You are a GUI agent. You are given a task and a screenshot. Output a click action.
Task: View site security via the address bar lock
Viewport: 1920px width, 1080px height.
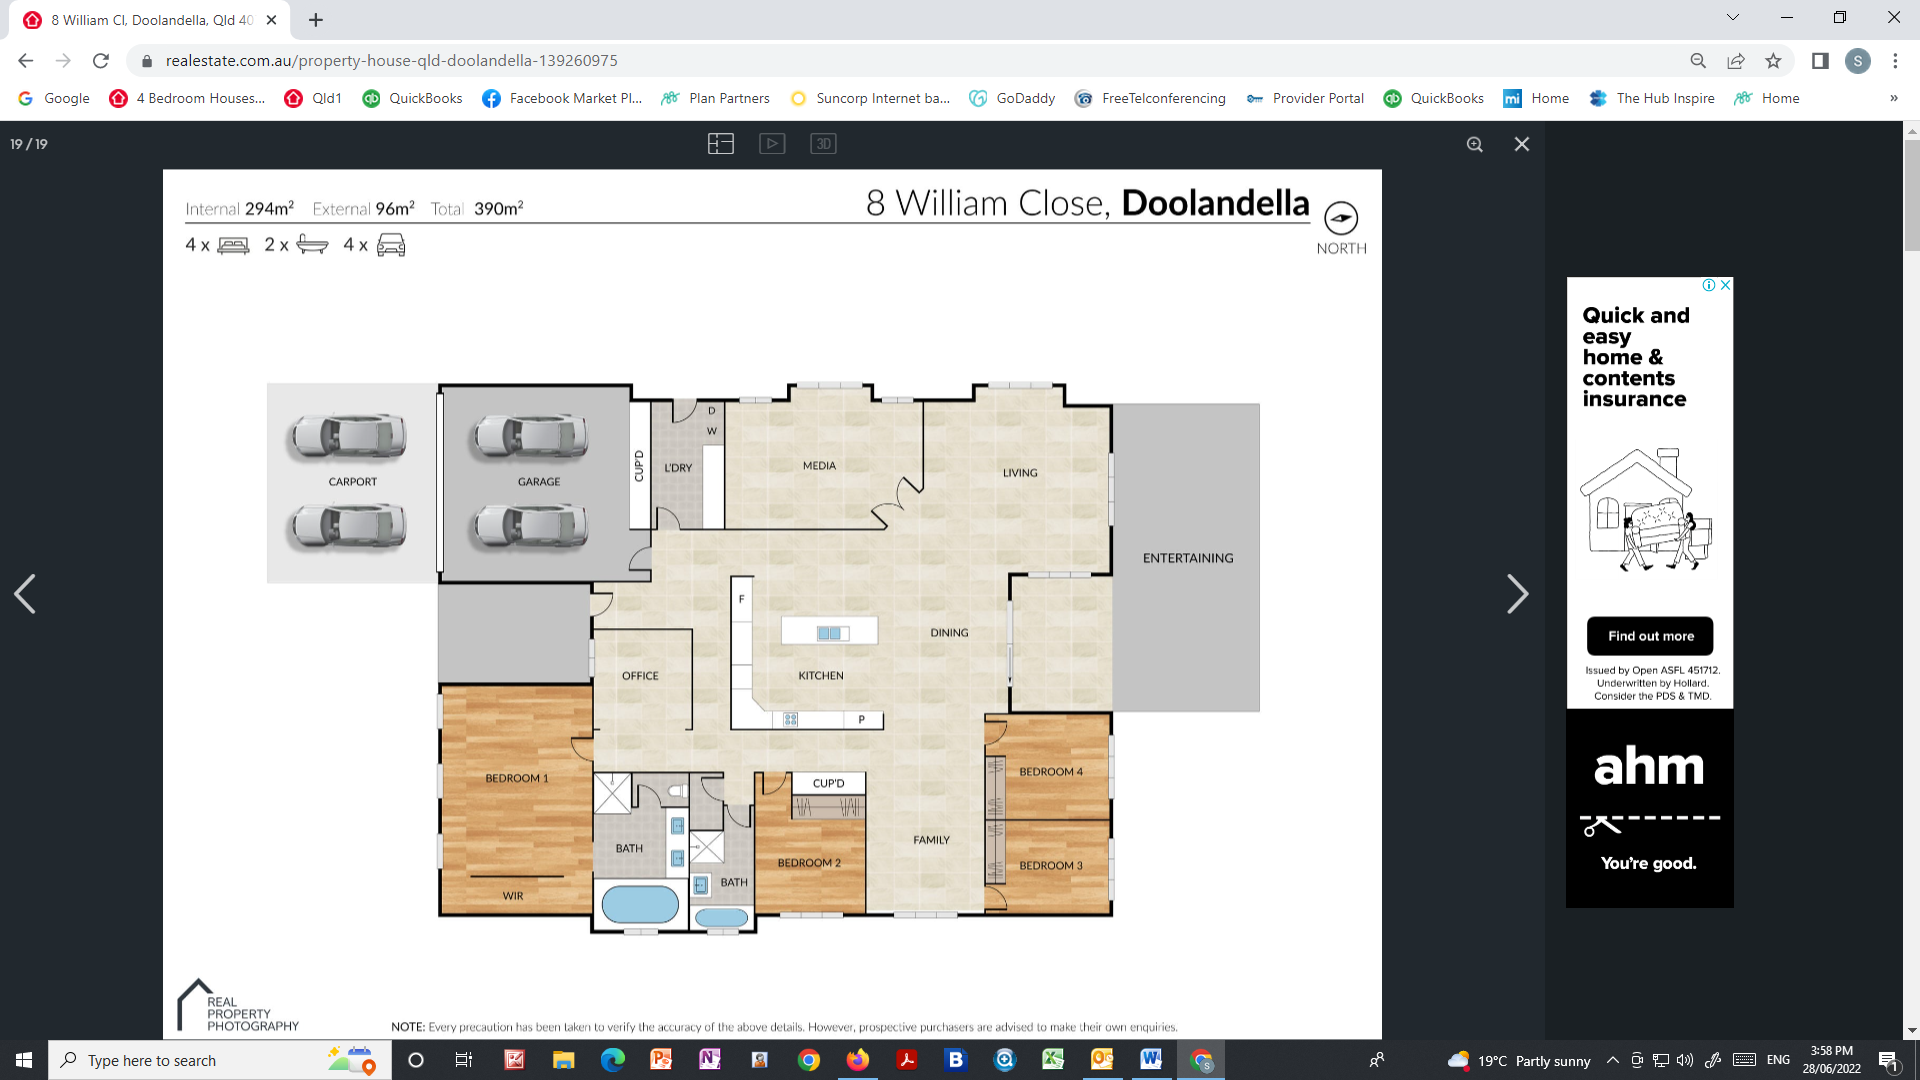click(x=146, y=61)
